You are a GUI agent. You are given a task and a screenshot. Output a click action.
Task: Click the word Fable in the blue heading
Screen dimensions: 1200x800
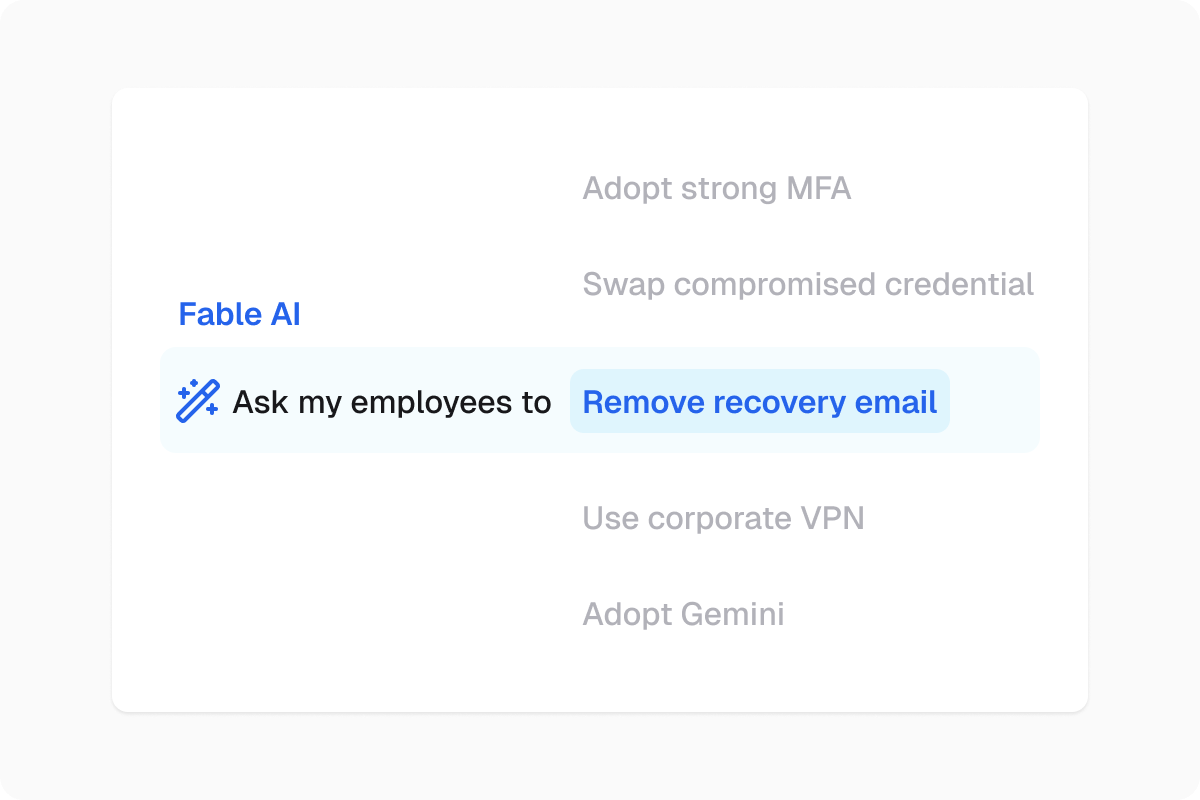(220, 314)
